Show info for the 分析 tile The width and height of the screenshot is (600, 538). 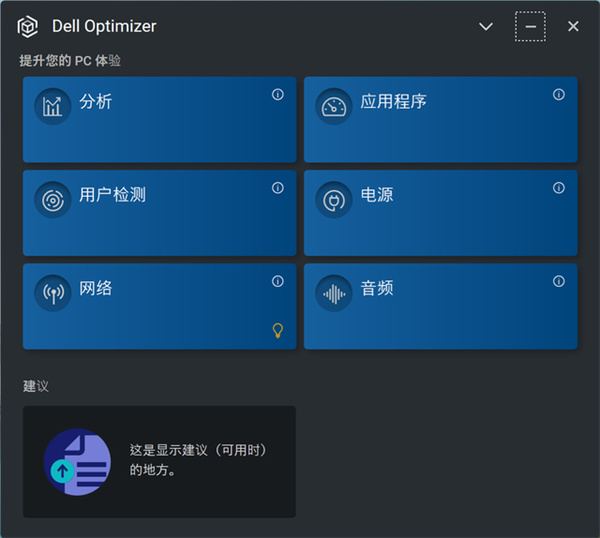coord(278,95)
